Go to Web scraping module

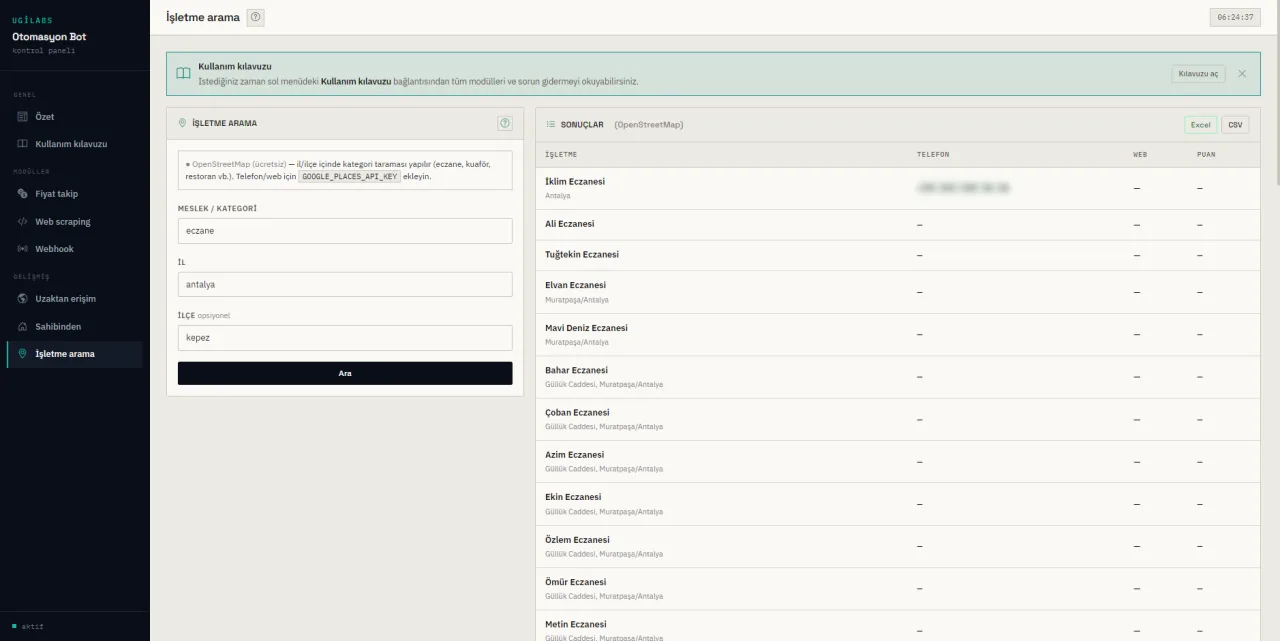[x=74, y=222]
